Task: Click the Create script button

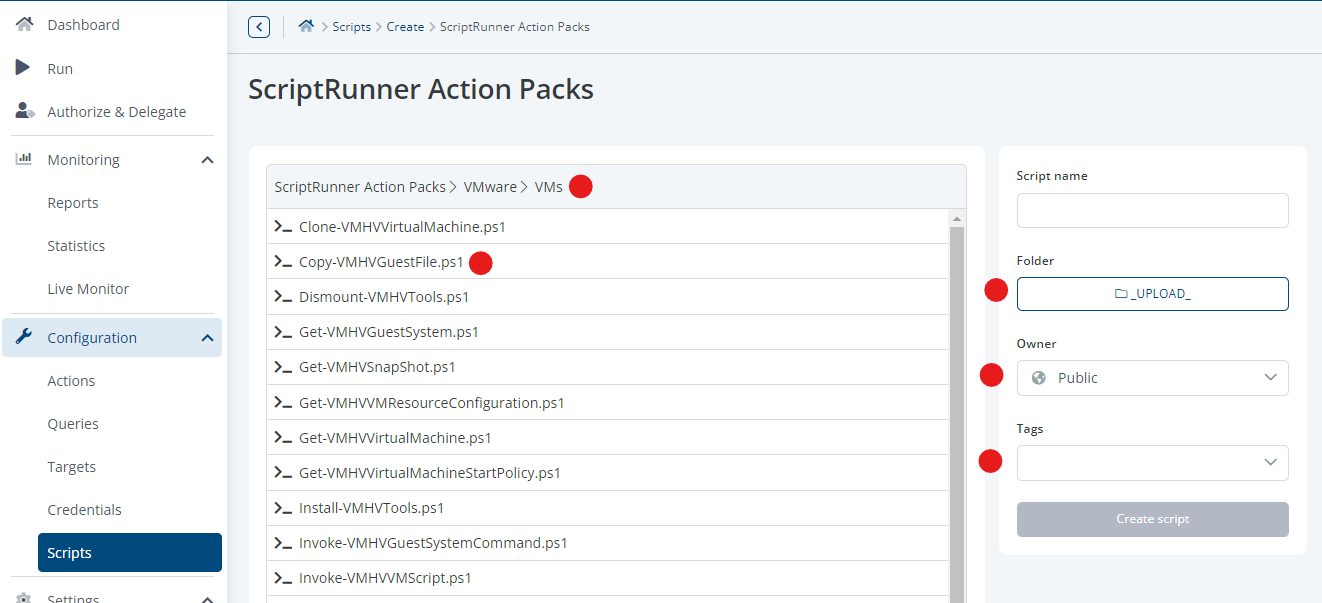Action: pos(1153,519)
